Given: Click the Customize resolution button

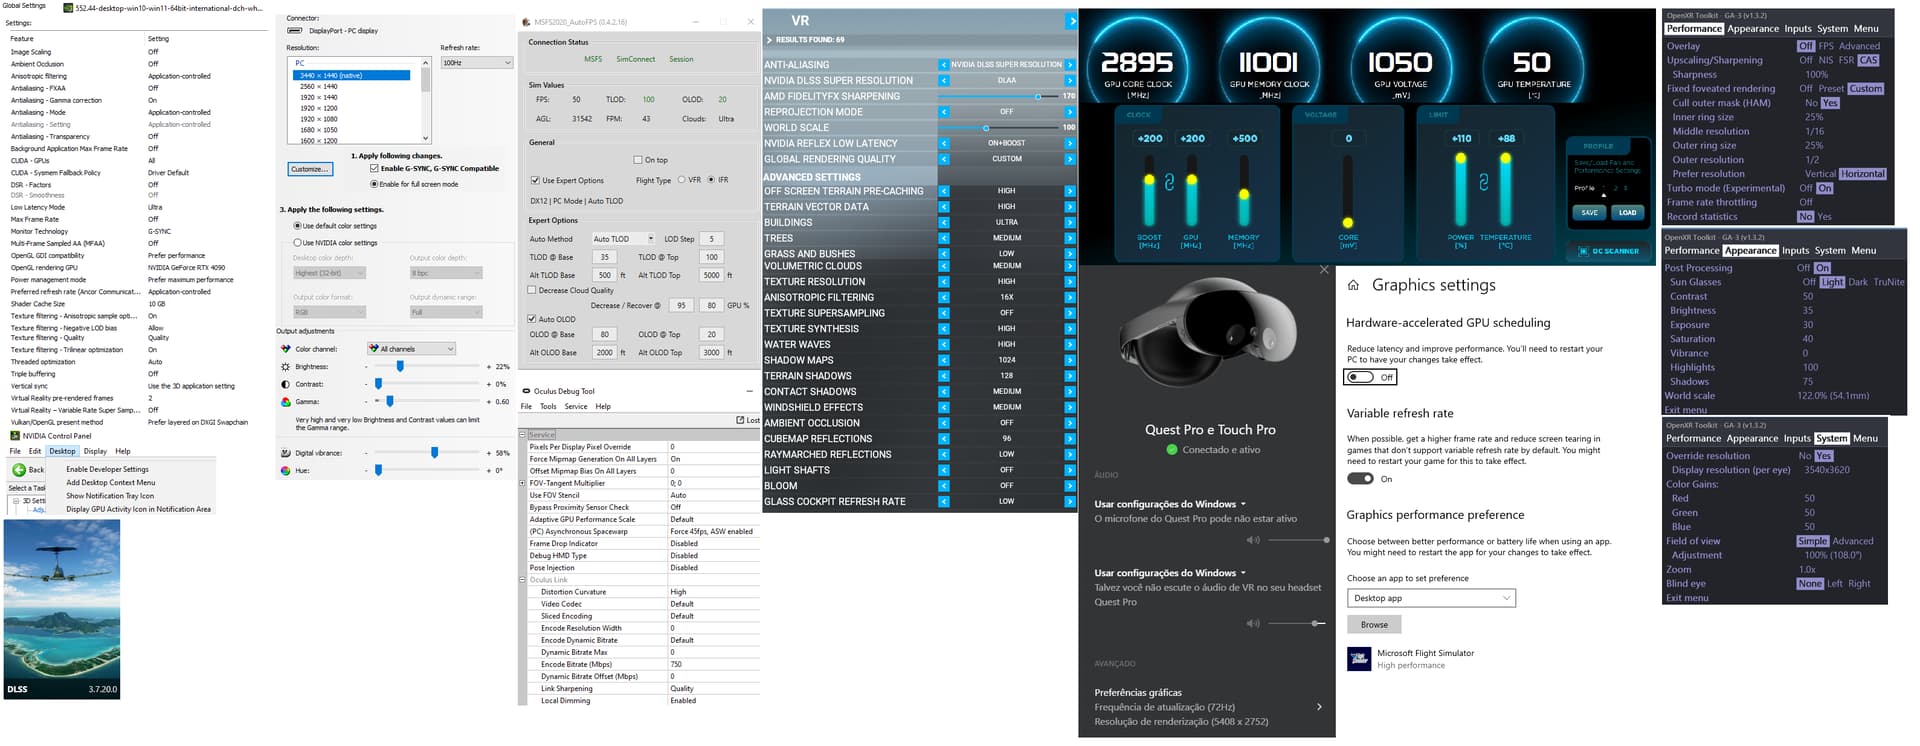Looking at the screenshot, I should pyautogui.click(x=308, y=169).
